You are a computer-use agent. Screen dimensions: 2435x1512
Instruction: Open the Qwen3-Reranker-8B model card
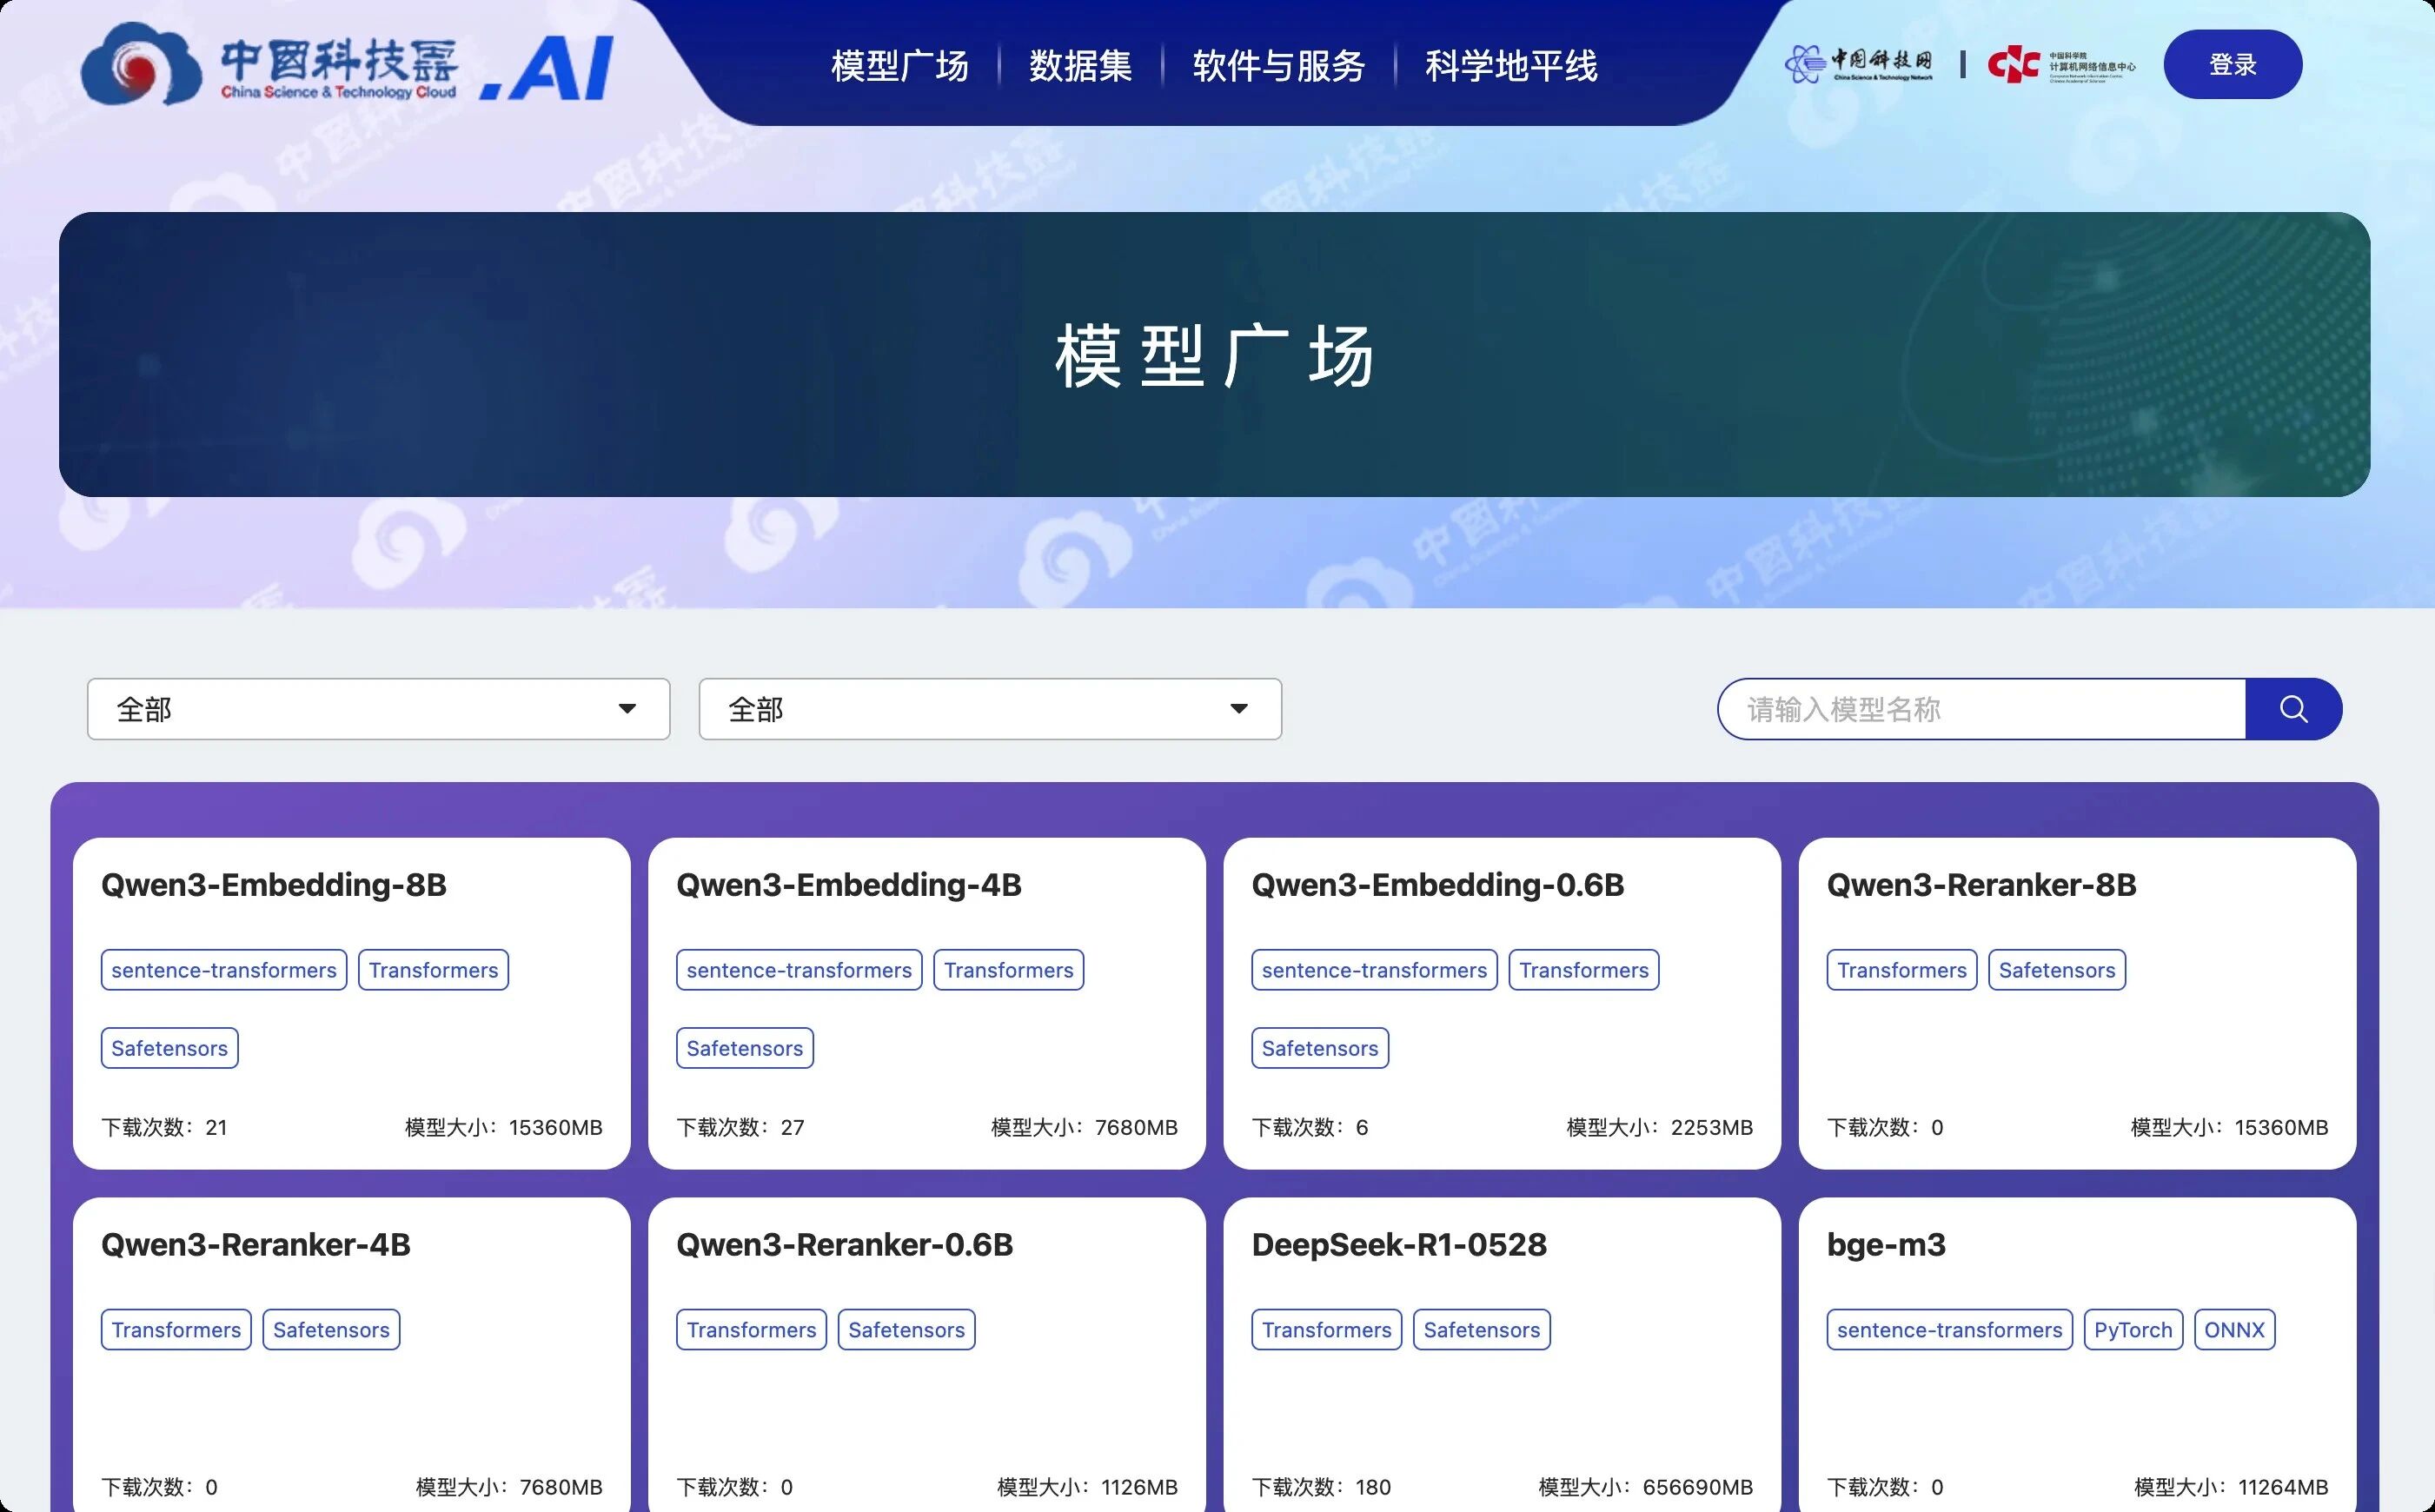[x=2077, y=1003]
